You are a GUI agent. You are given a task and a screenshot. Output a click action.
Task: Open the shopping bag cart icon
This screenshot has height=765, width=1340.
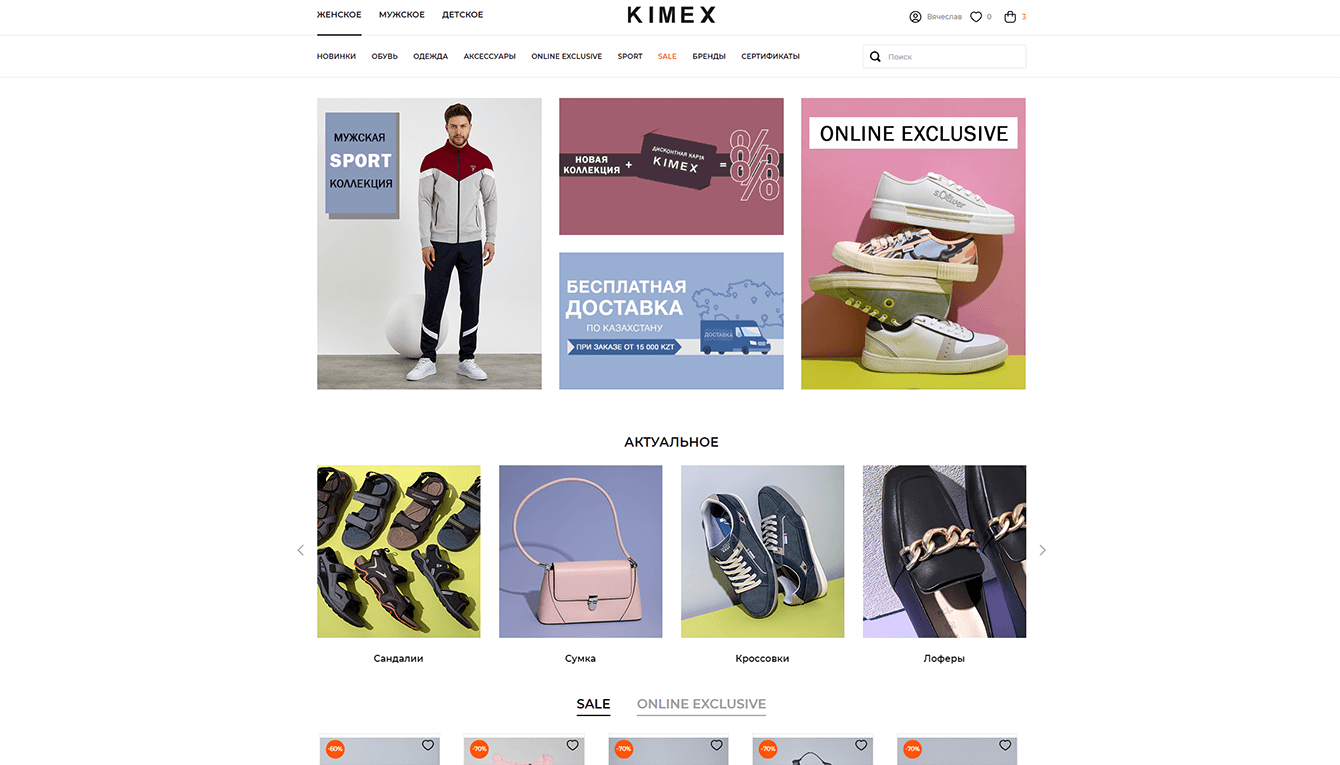pos(1010,16)
